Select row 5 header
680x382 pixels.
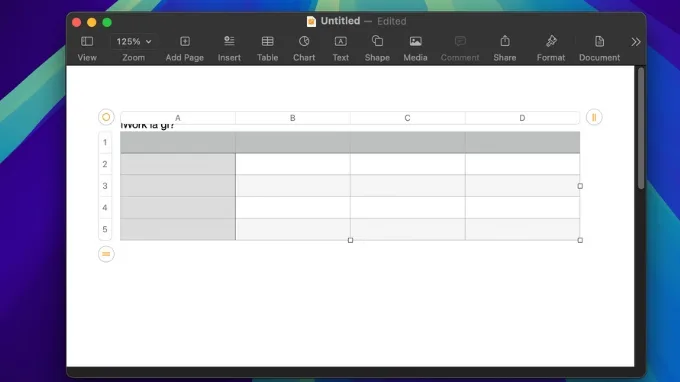[105, 229]
